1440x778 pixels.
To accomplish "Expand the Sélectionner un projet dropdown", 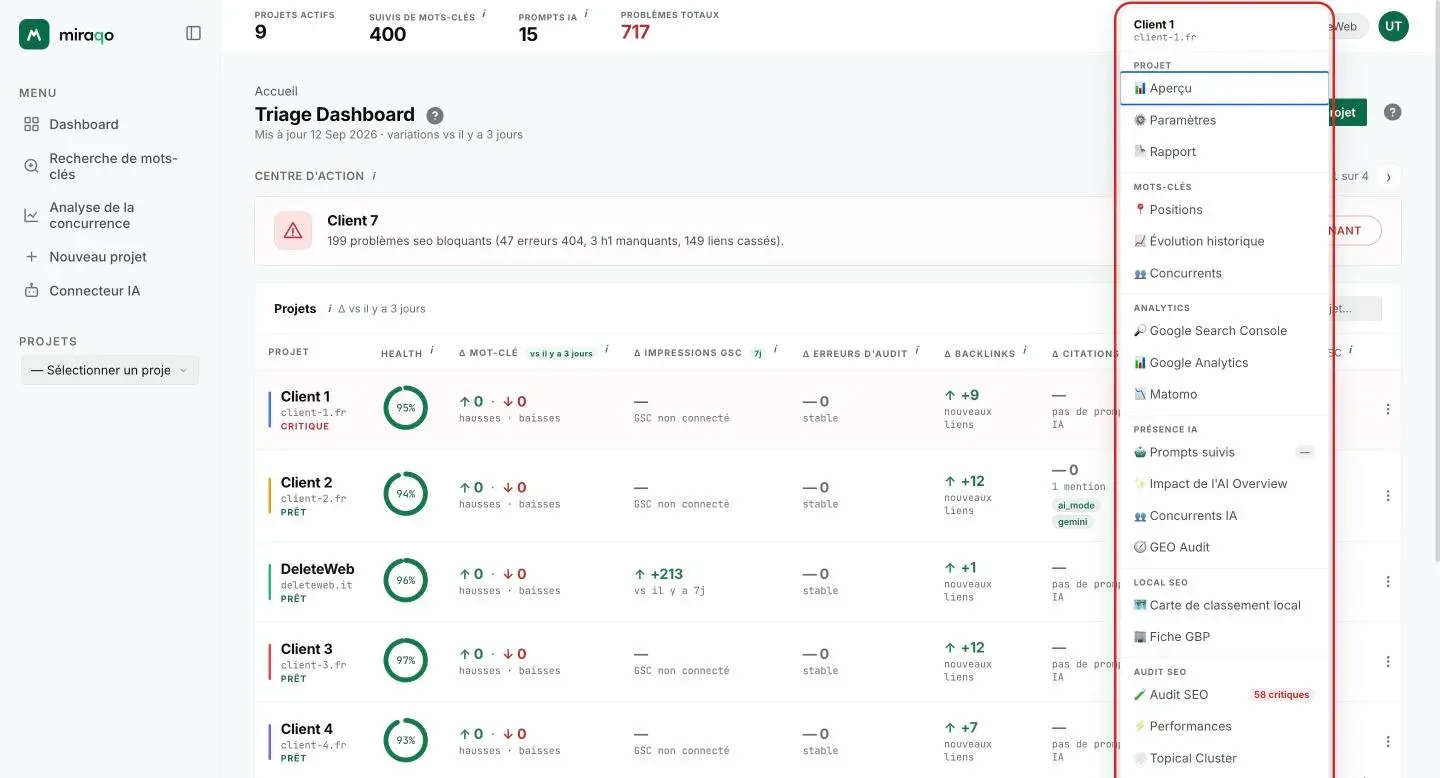I will click(x=110, y=370).
